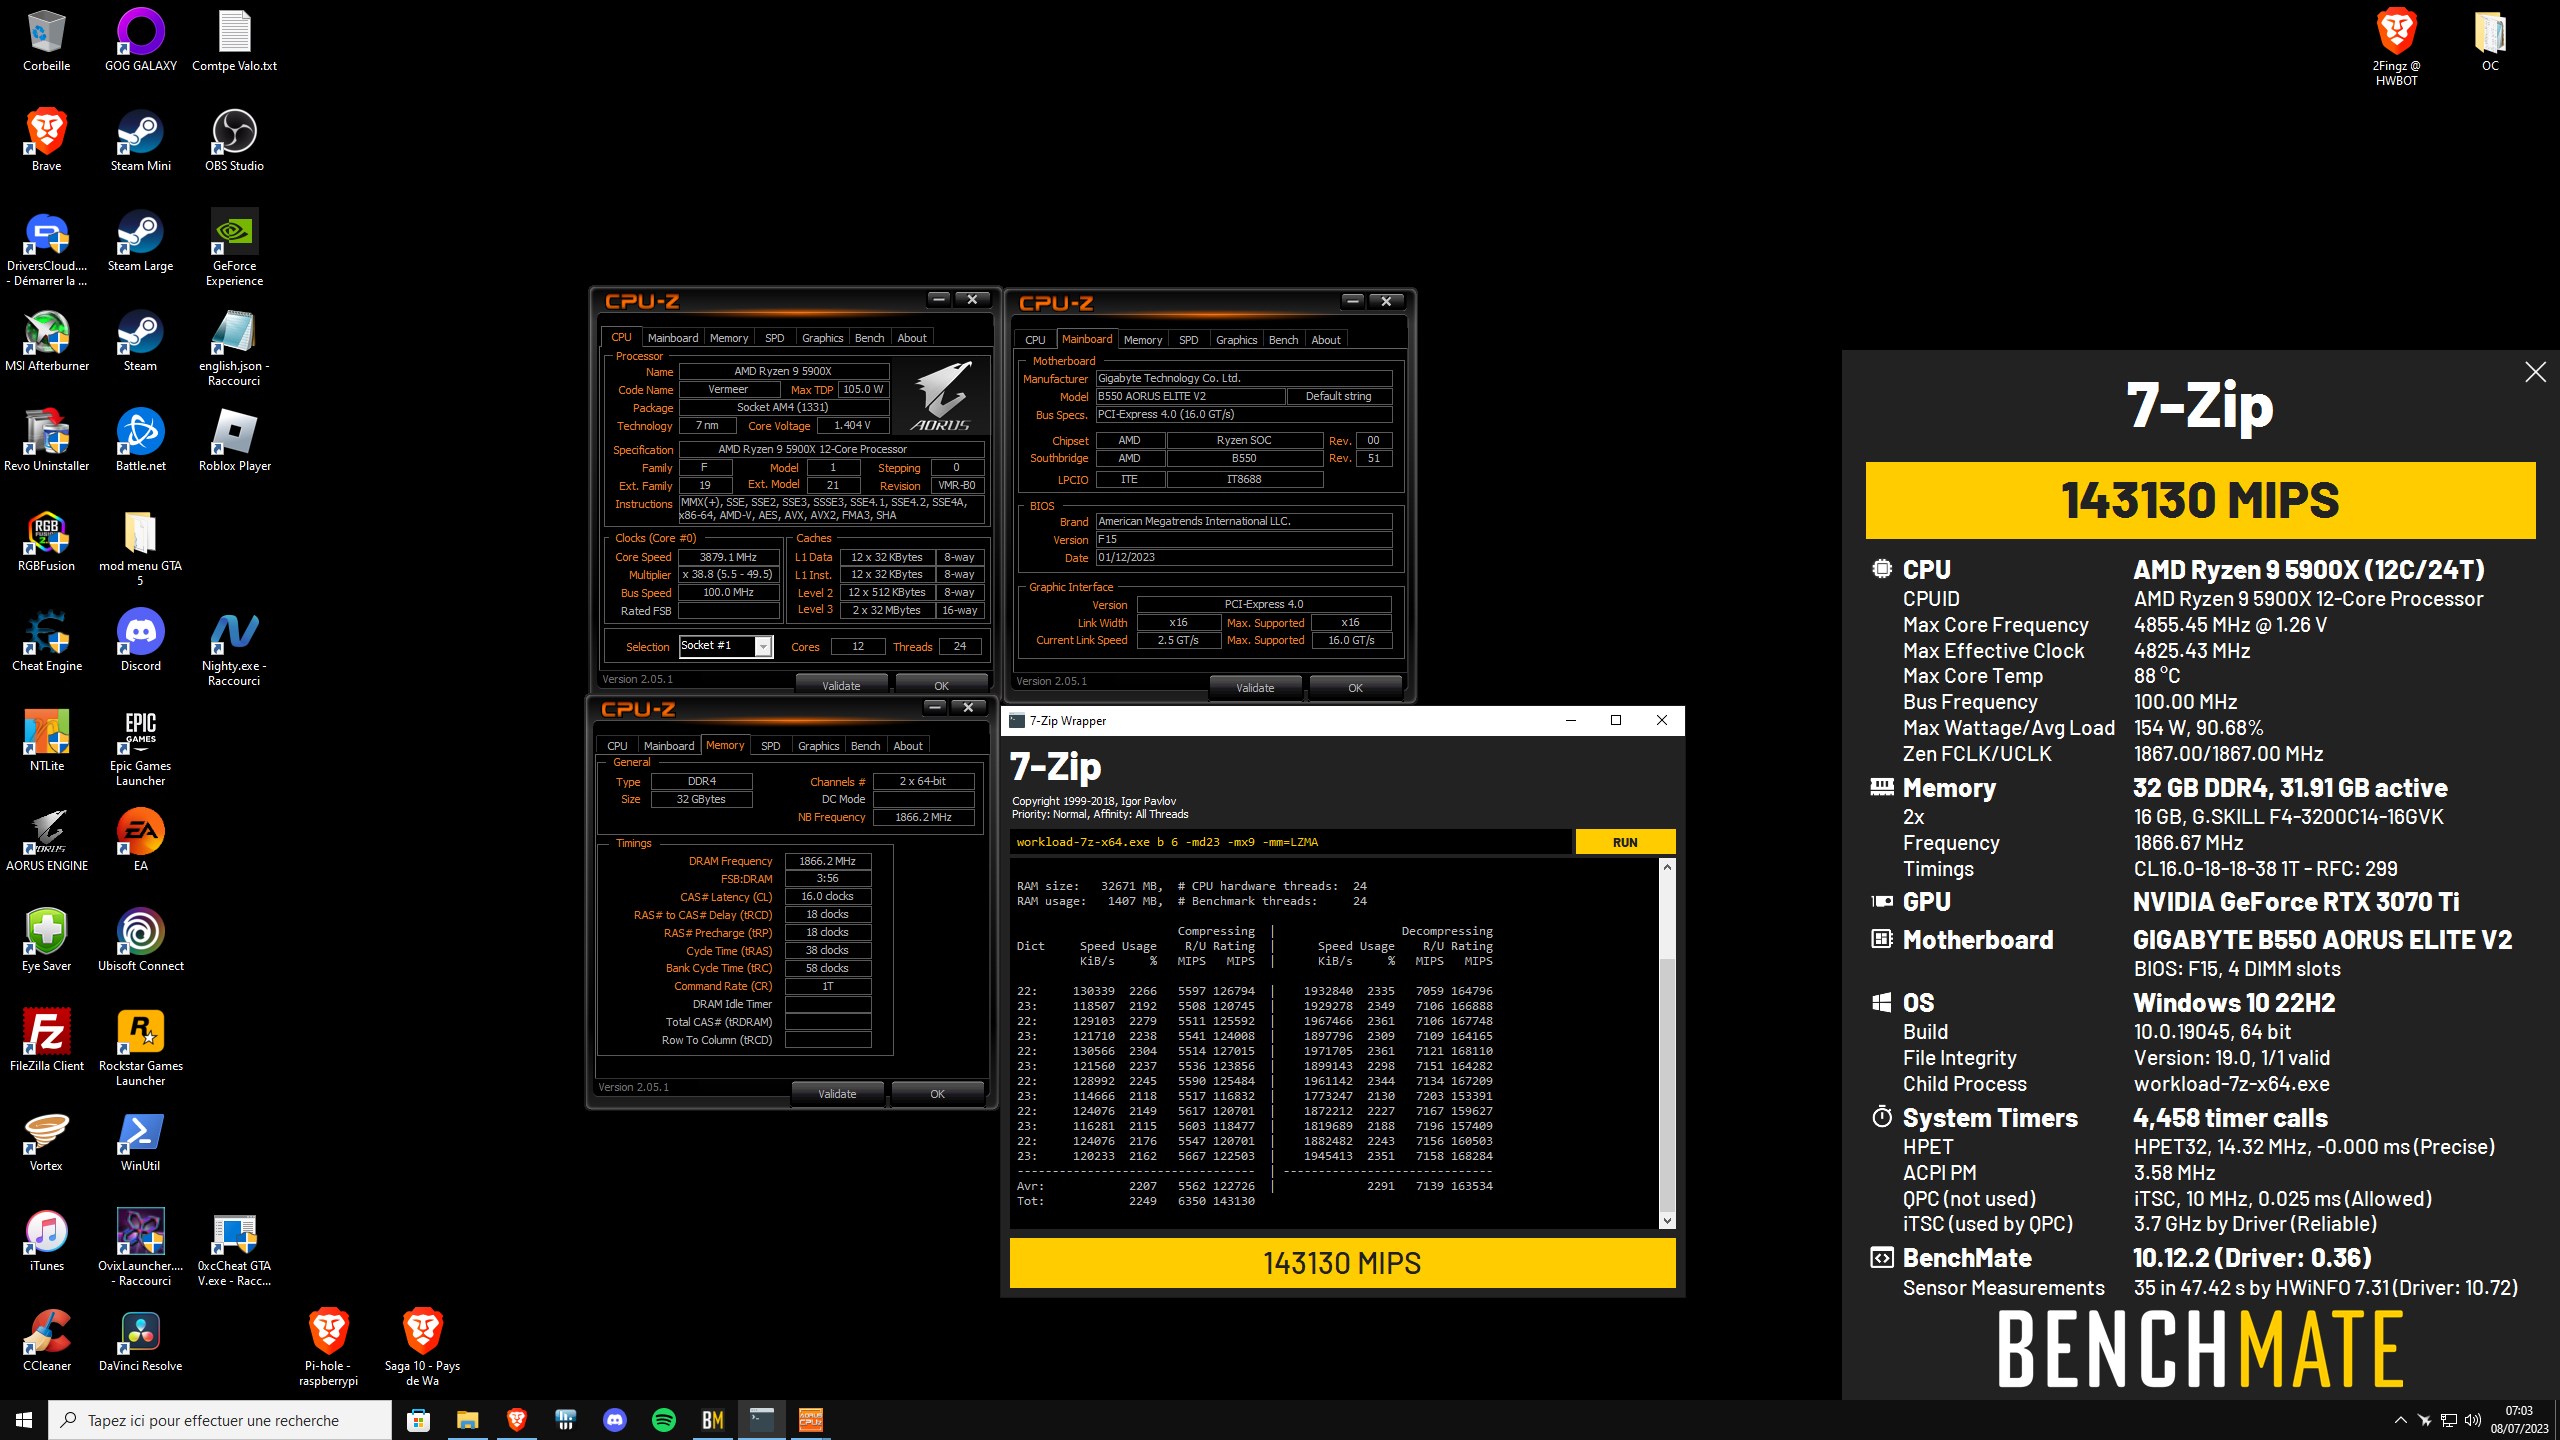Maximize the 7-Zip Wrapper window
This screenshot has width=2560, height=1440.
coord(1615,721)
